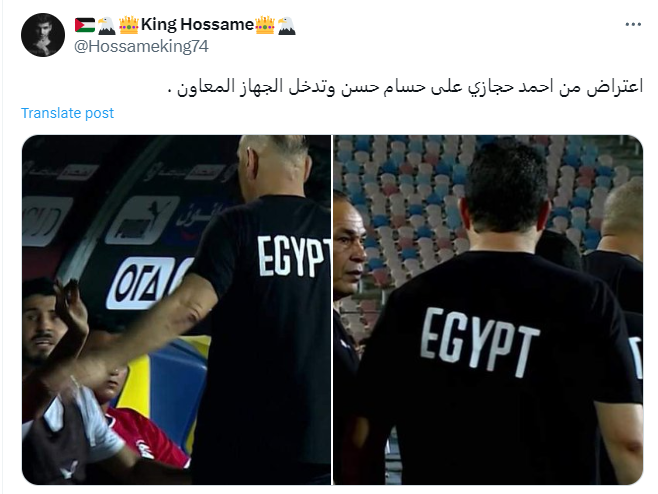Viewport: 658px width, 494px height.
Task: Open the right photo with stadium seats
Action: [x=488, y=310]
